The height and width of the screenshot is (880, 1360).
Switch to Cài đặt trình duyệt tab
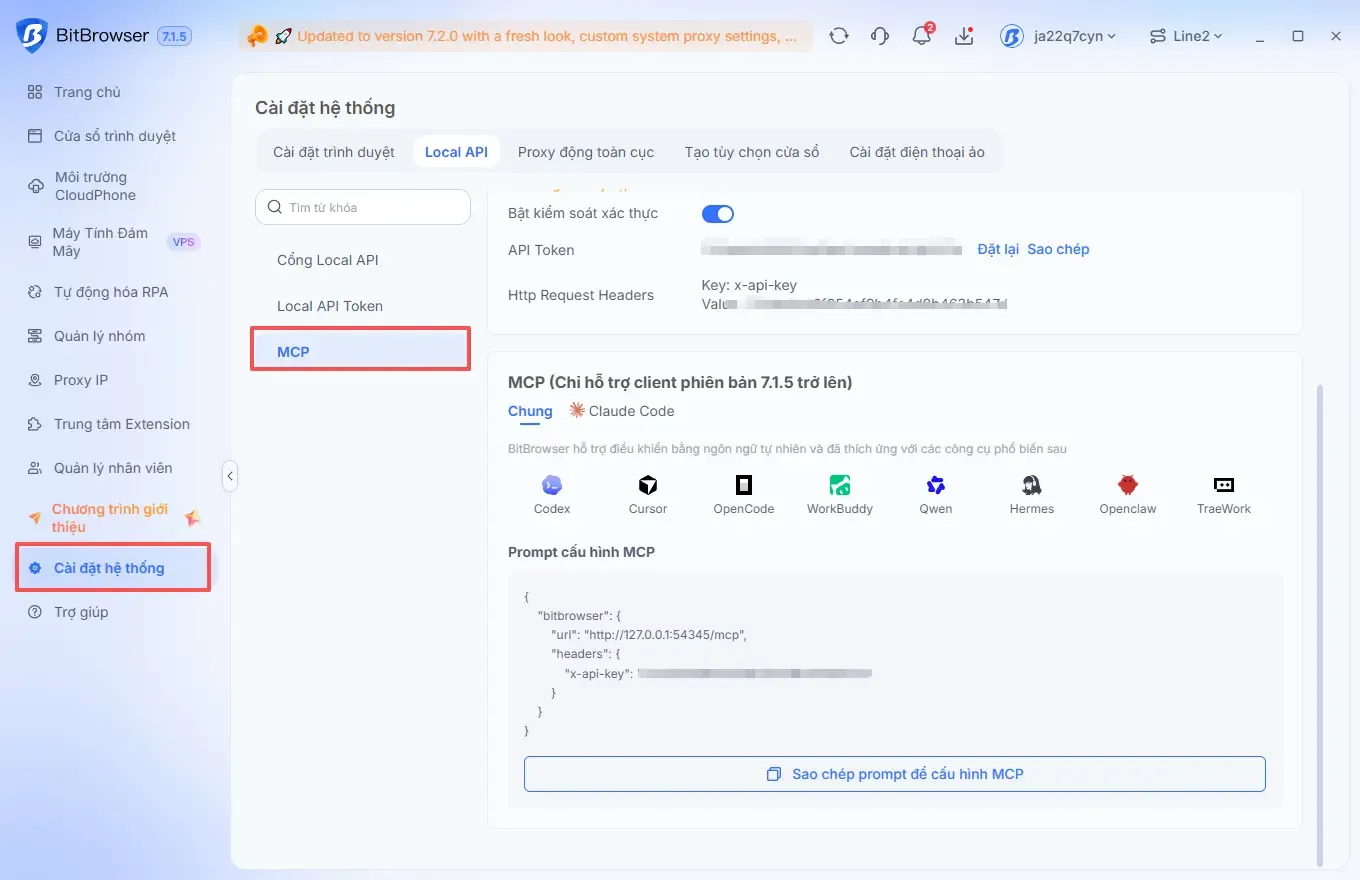click(334, 152)
